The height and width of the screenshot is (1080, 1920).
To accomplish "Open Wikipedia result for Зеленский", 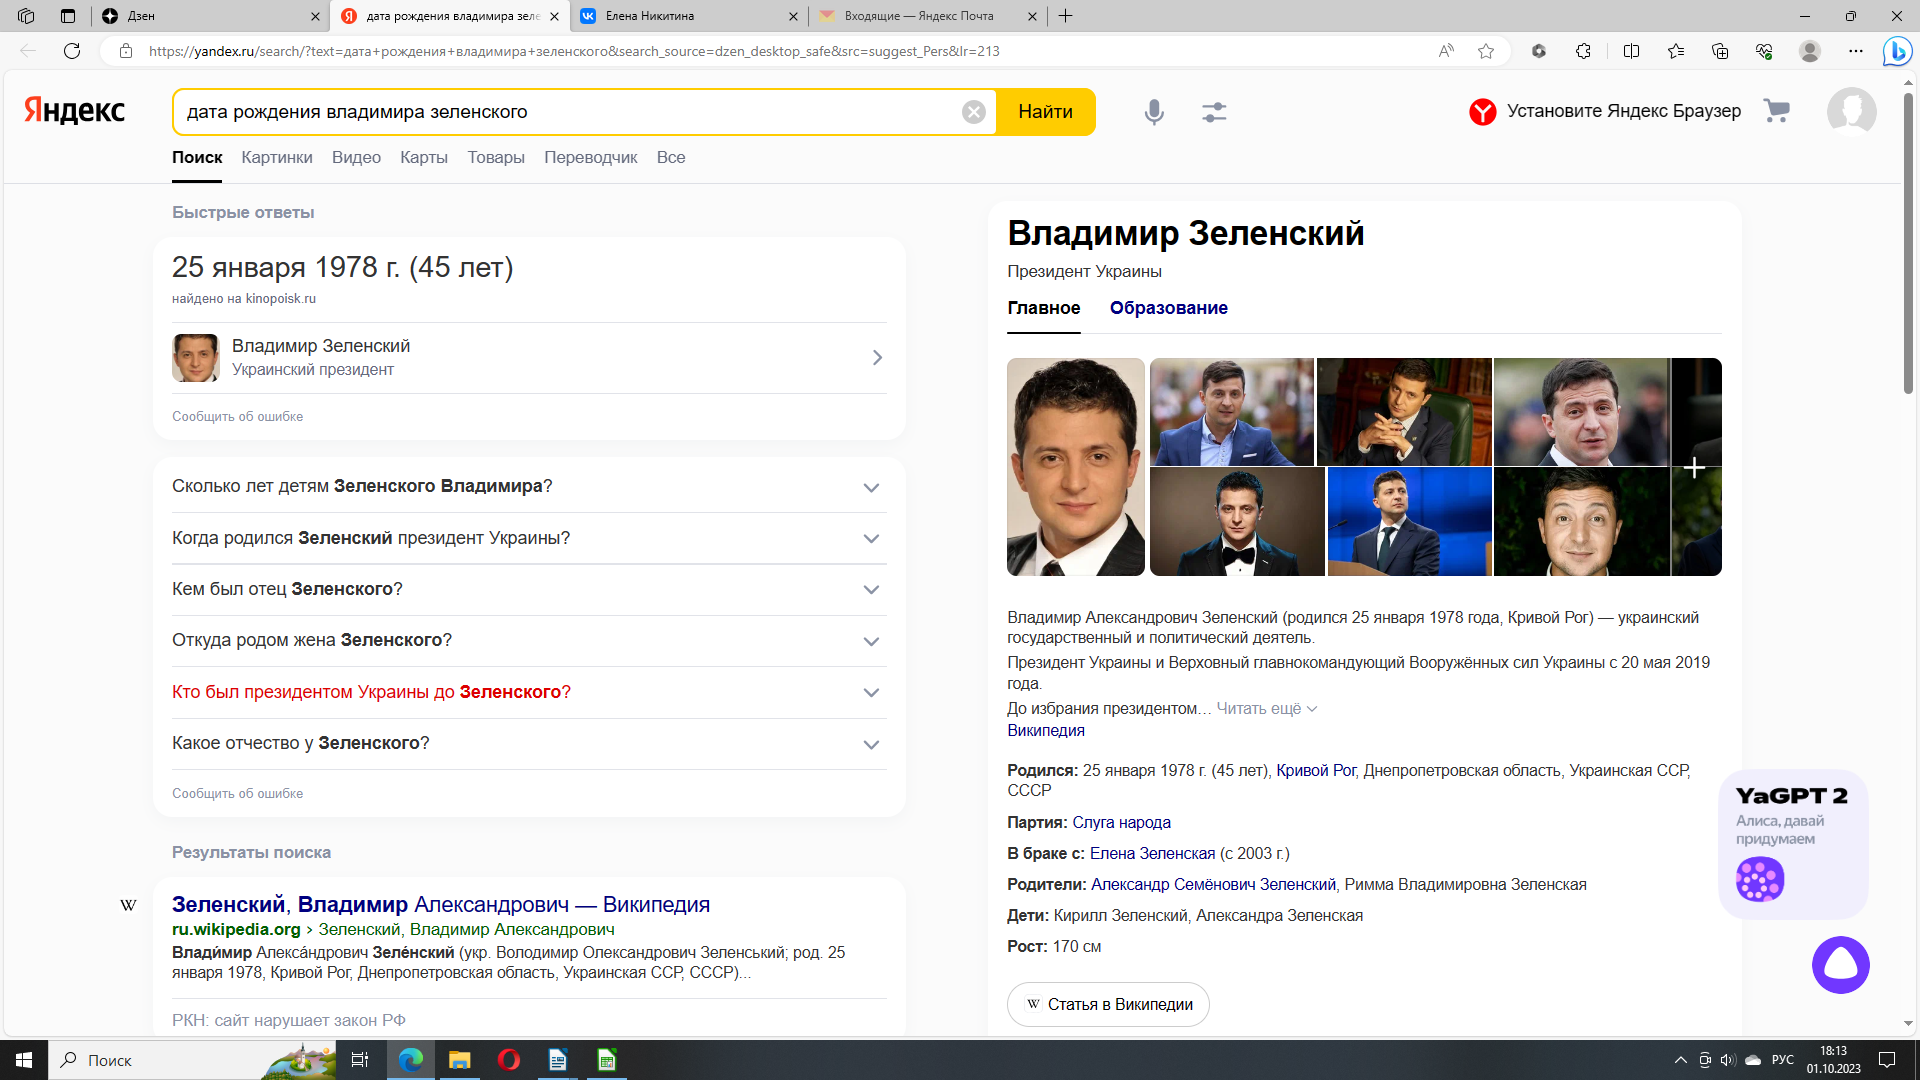I will (441, 905).
